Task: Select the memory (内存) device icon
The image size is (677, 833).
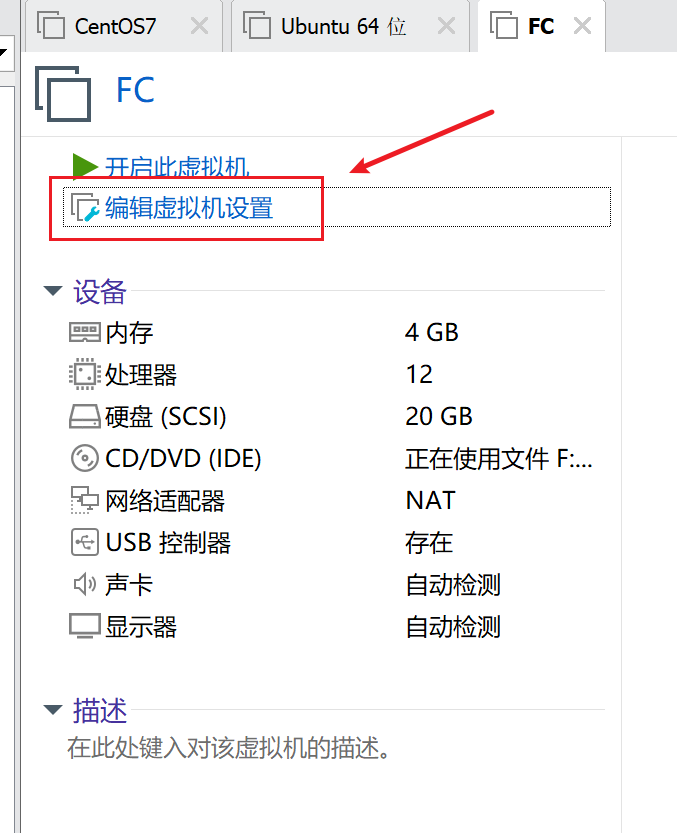Action: point(84,333)
